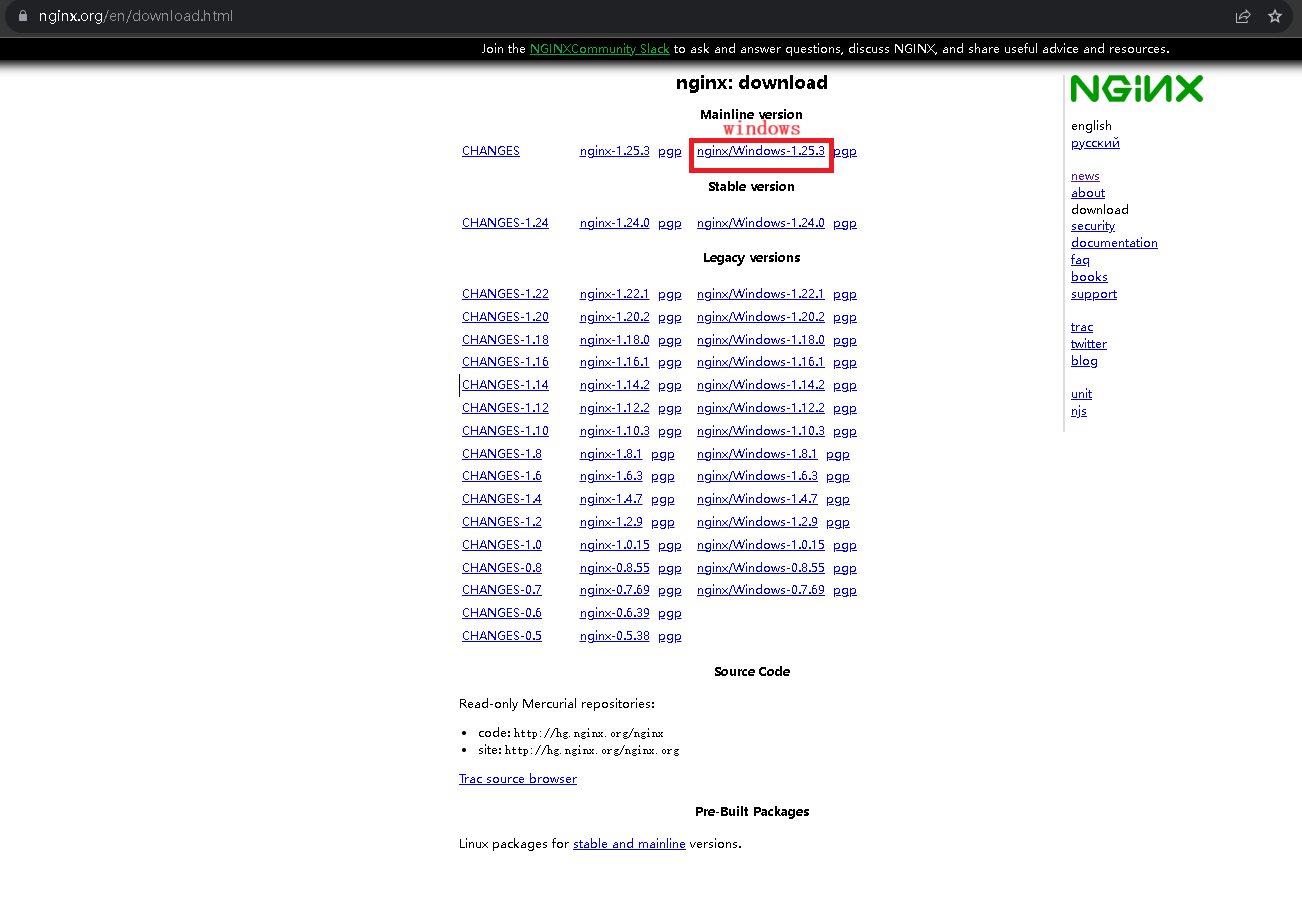Download nginx-1.2.9 source
This screenshot has height=915, width=1302.
tap(611, 522)
